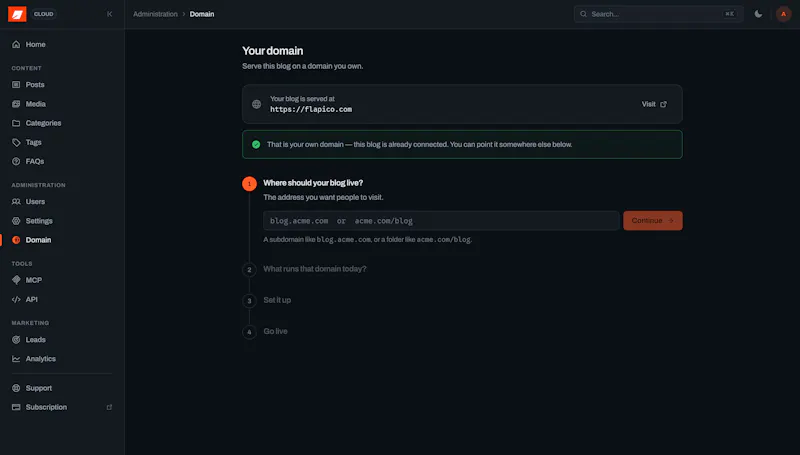Click the Subscription card icon
The image size is (800, 455).
click(16, 407)
